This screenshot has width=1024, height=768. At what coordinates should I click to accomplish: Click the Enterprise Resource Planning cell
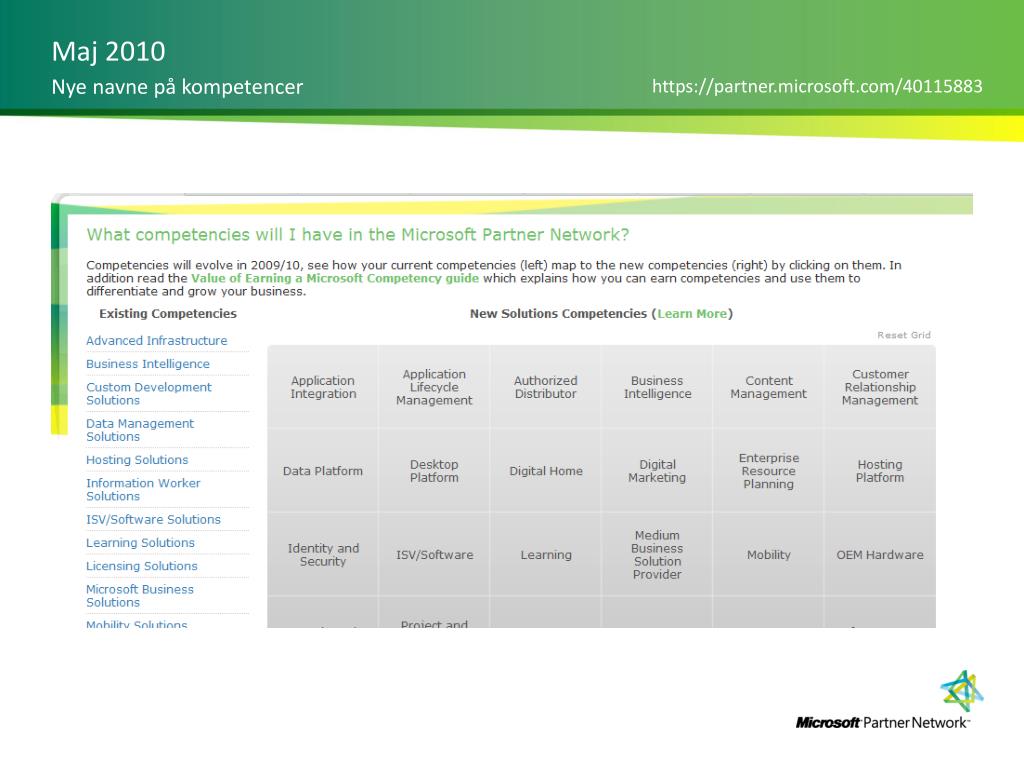(x=769, y=471)
